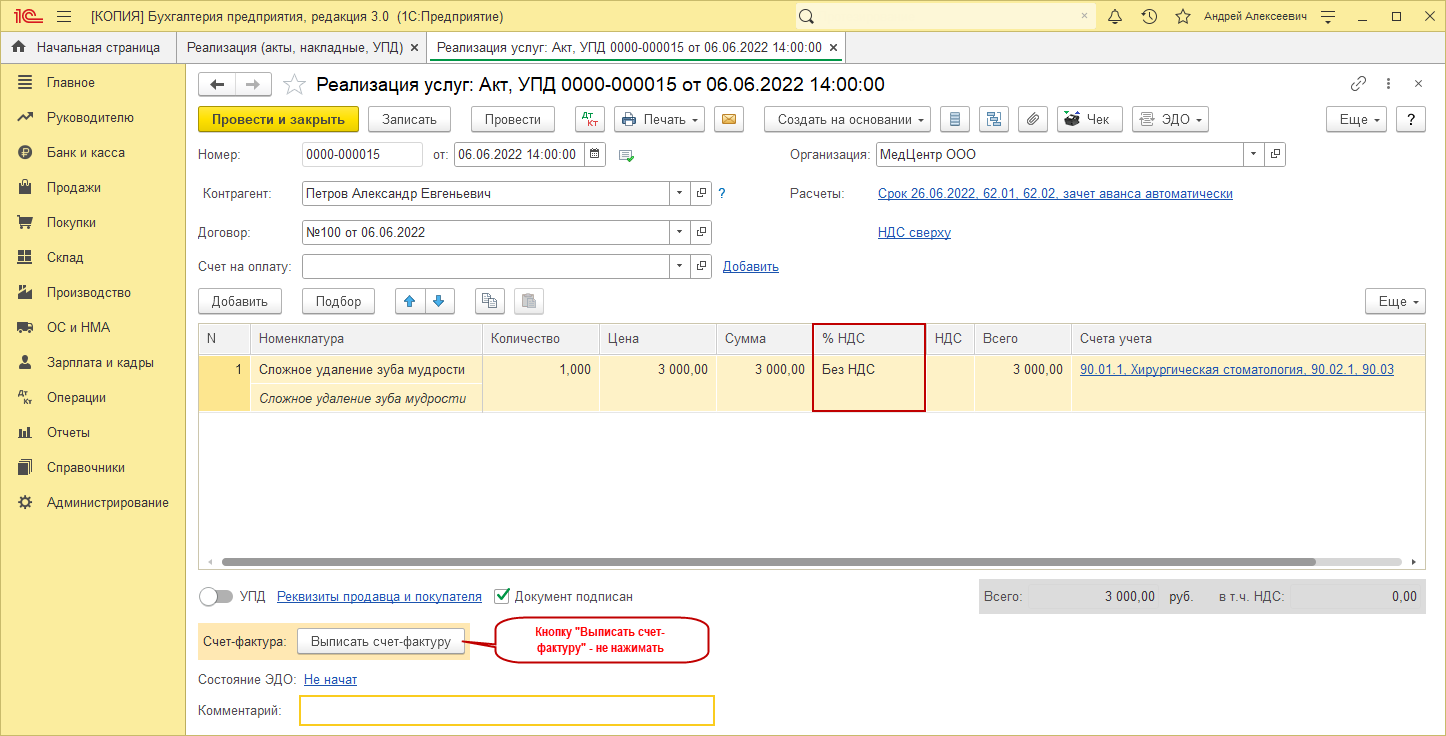Open the favorites star in the title bar
The width and height of the screenshot is (1446, 736).
pos(1183,17)
